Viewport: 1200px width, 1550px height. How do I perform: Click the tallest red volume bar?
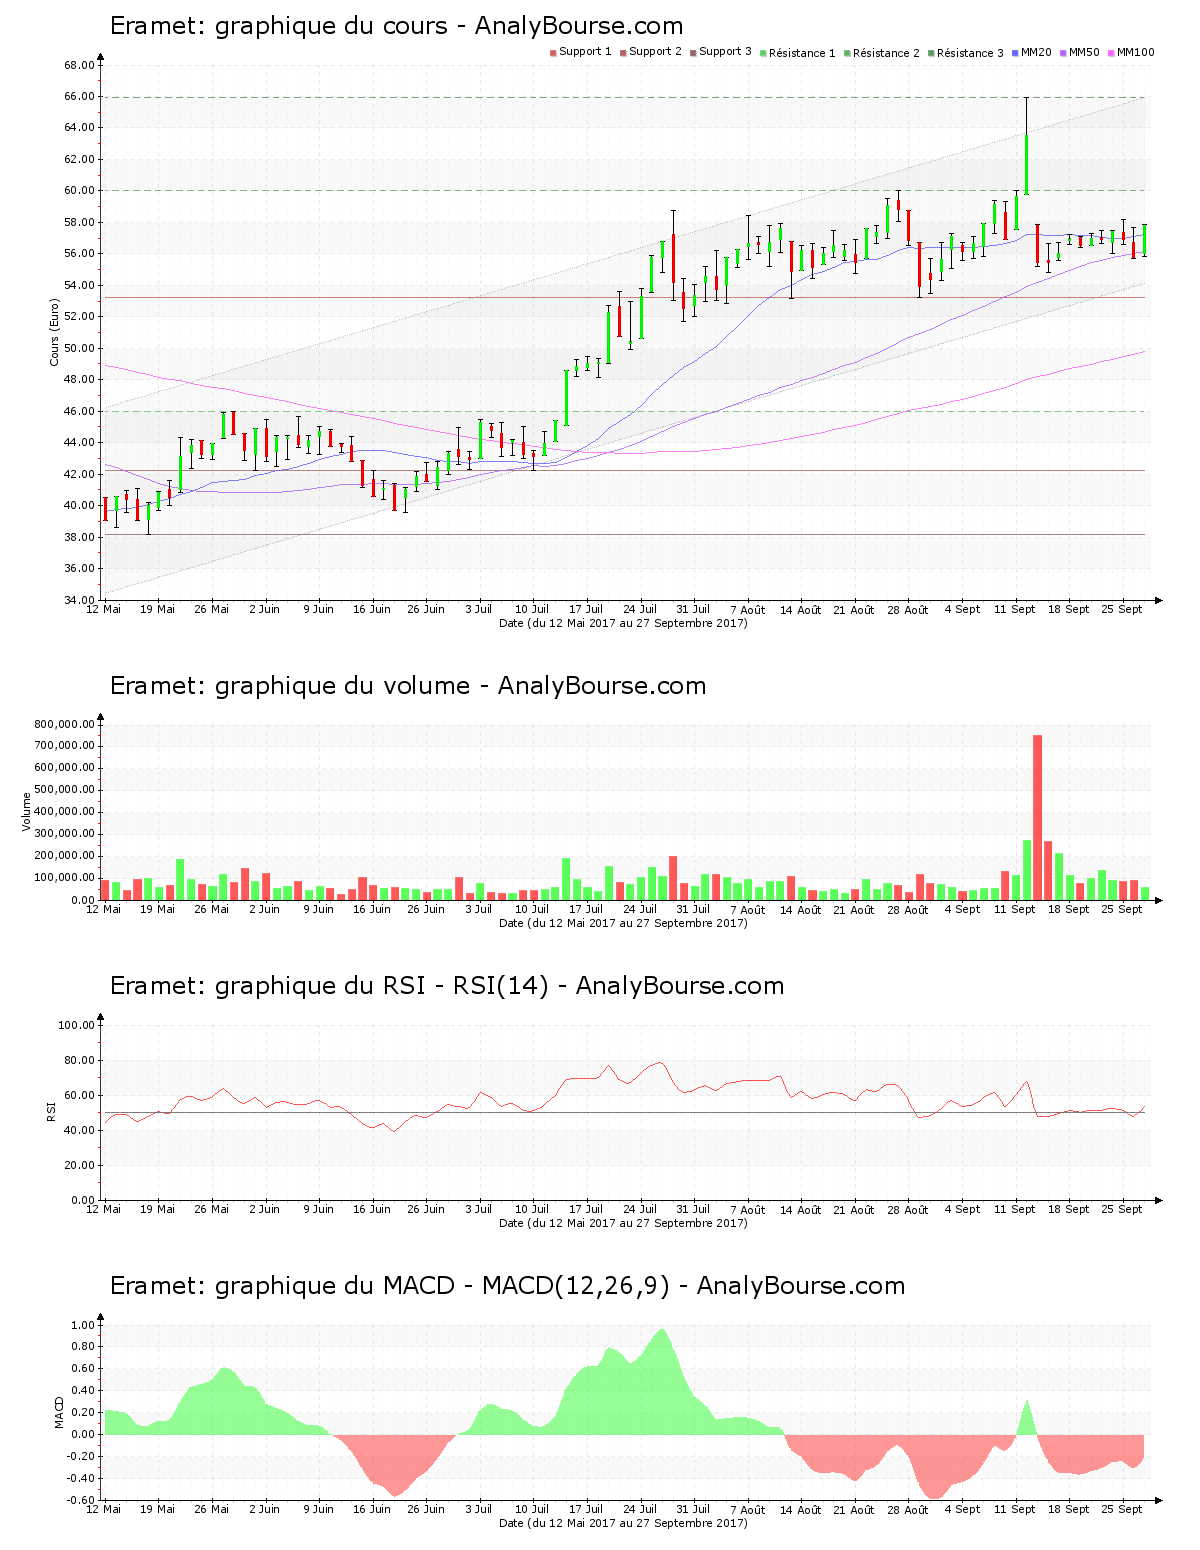[1037, 817]
